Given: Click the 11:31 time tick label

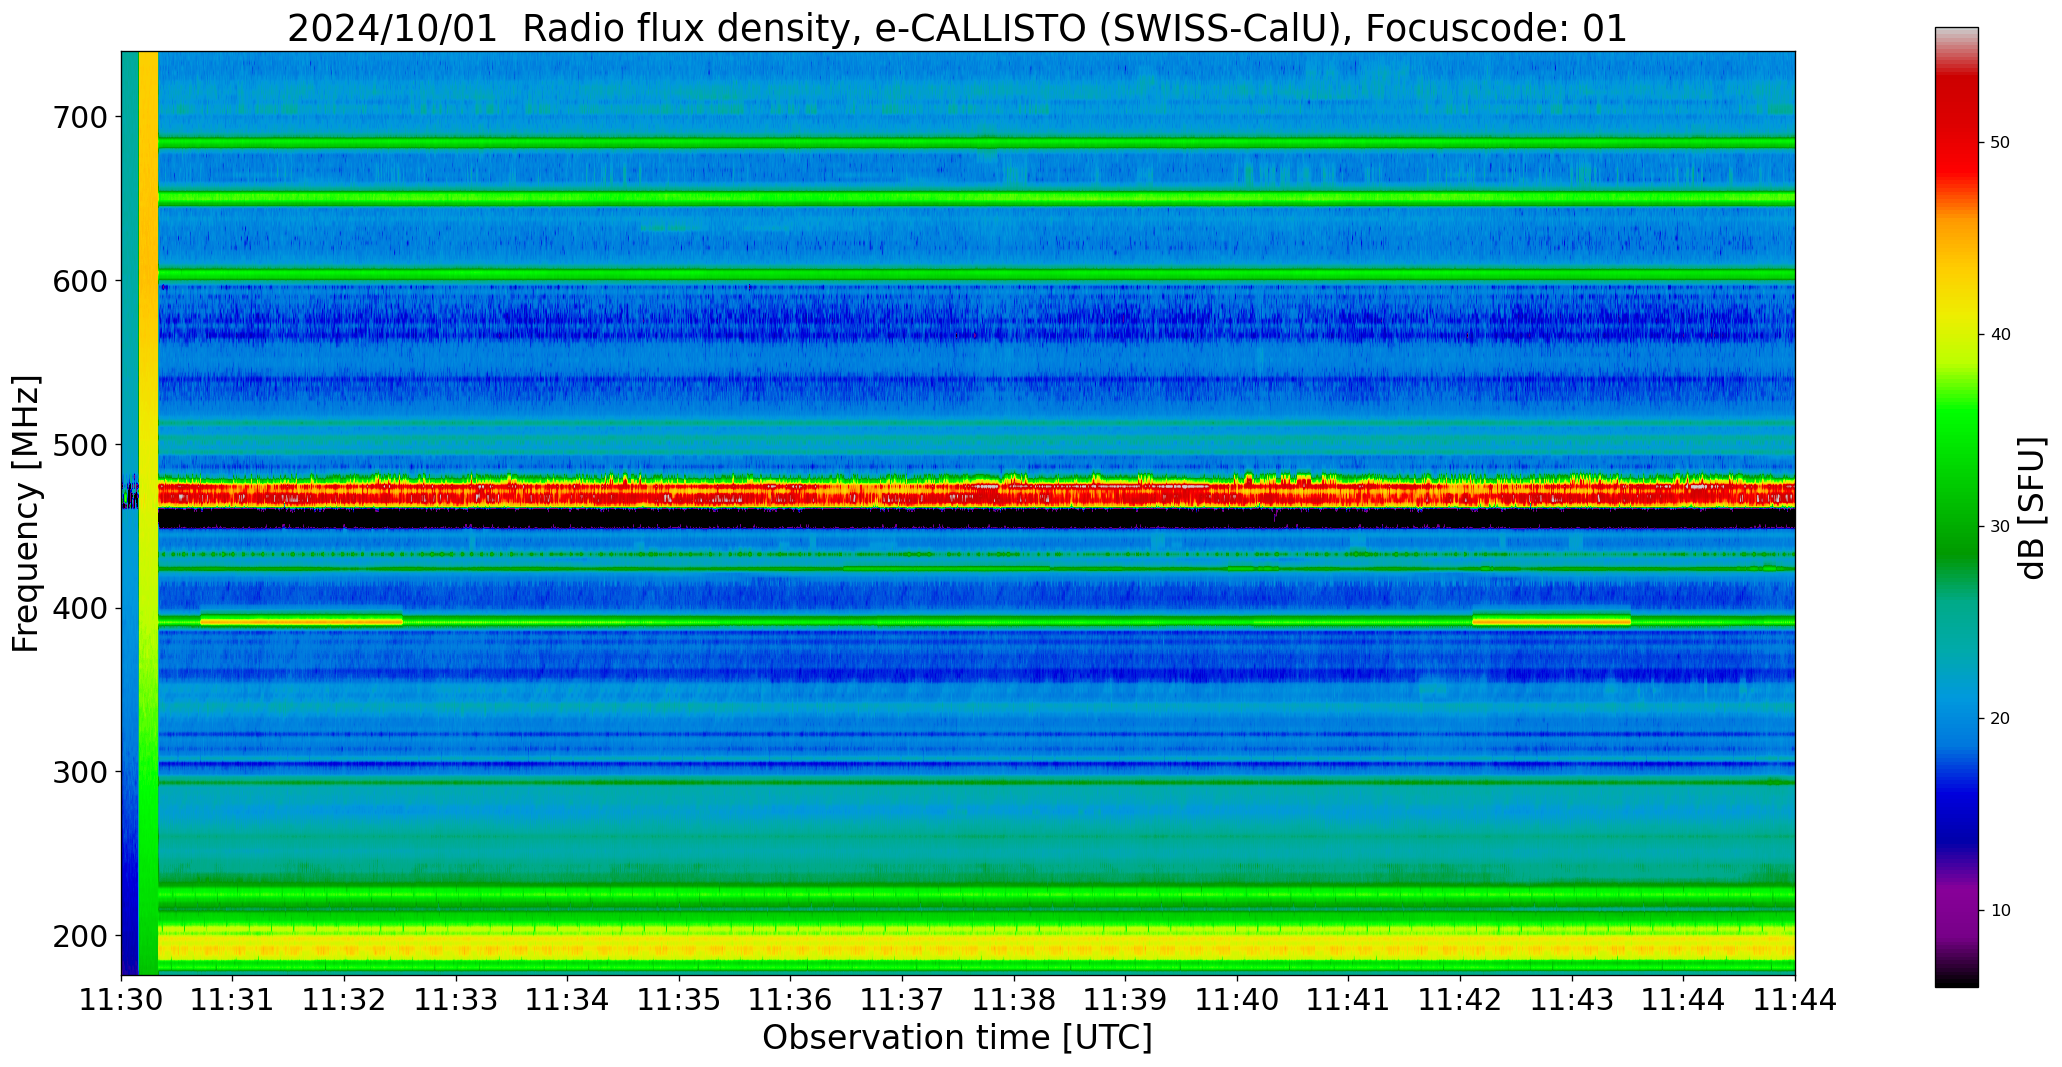Looking at the screenshot, I should coord(233,999).
